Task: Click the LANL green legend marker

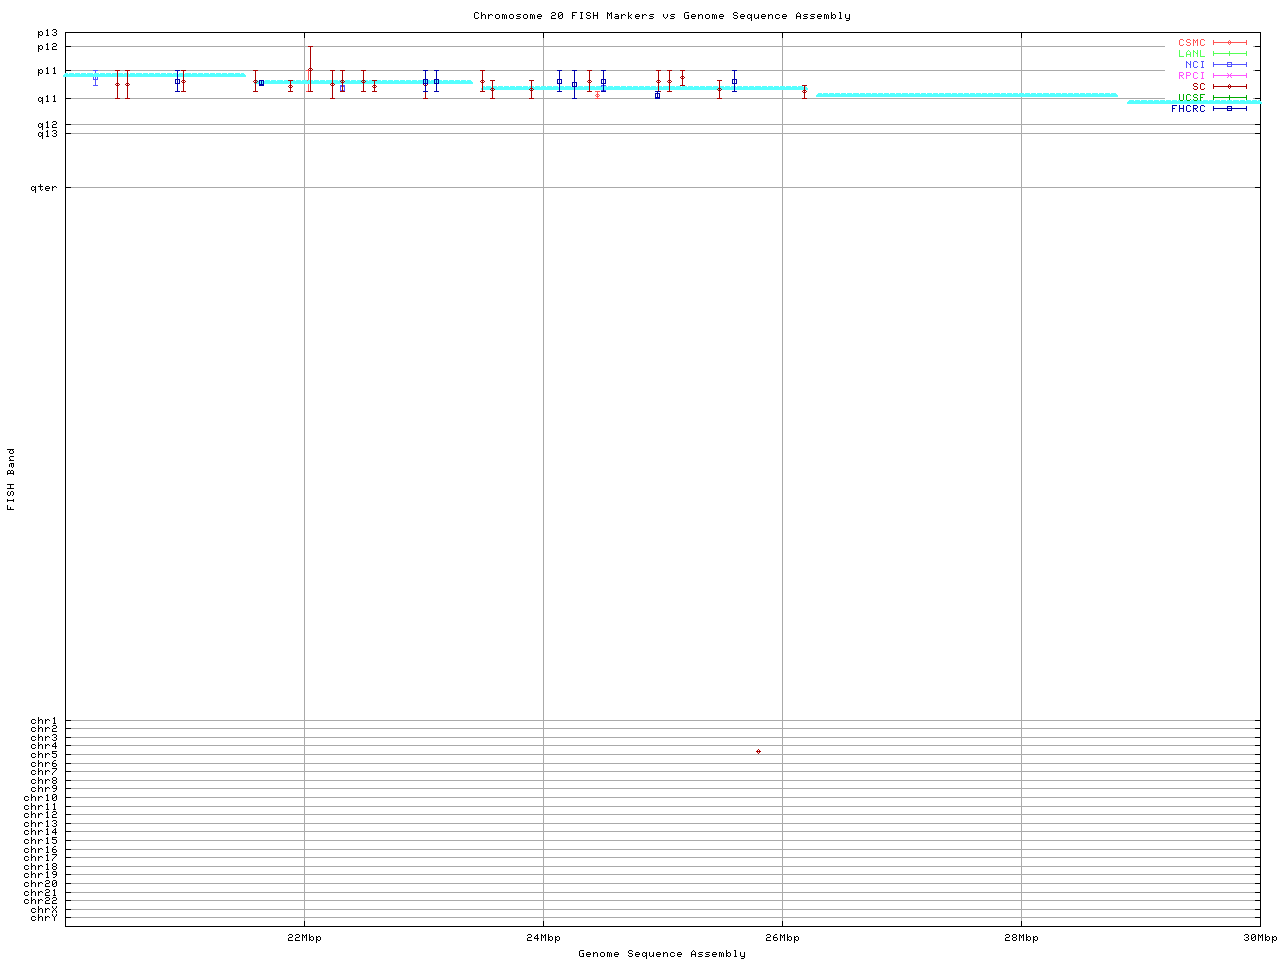Action: point(1229,54)
